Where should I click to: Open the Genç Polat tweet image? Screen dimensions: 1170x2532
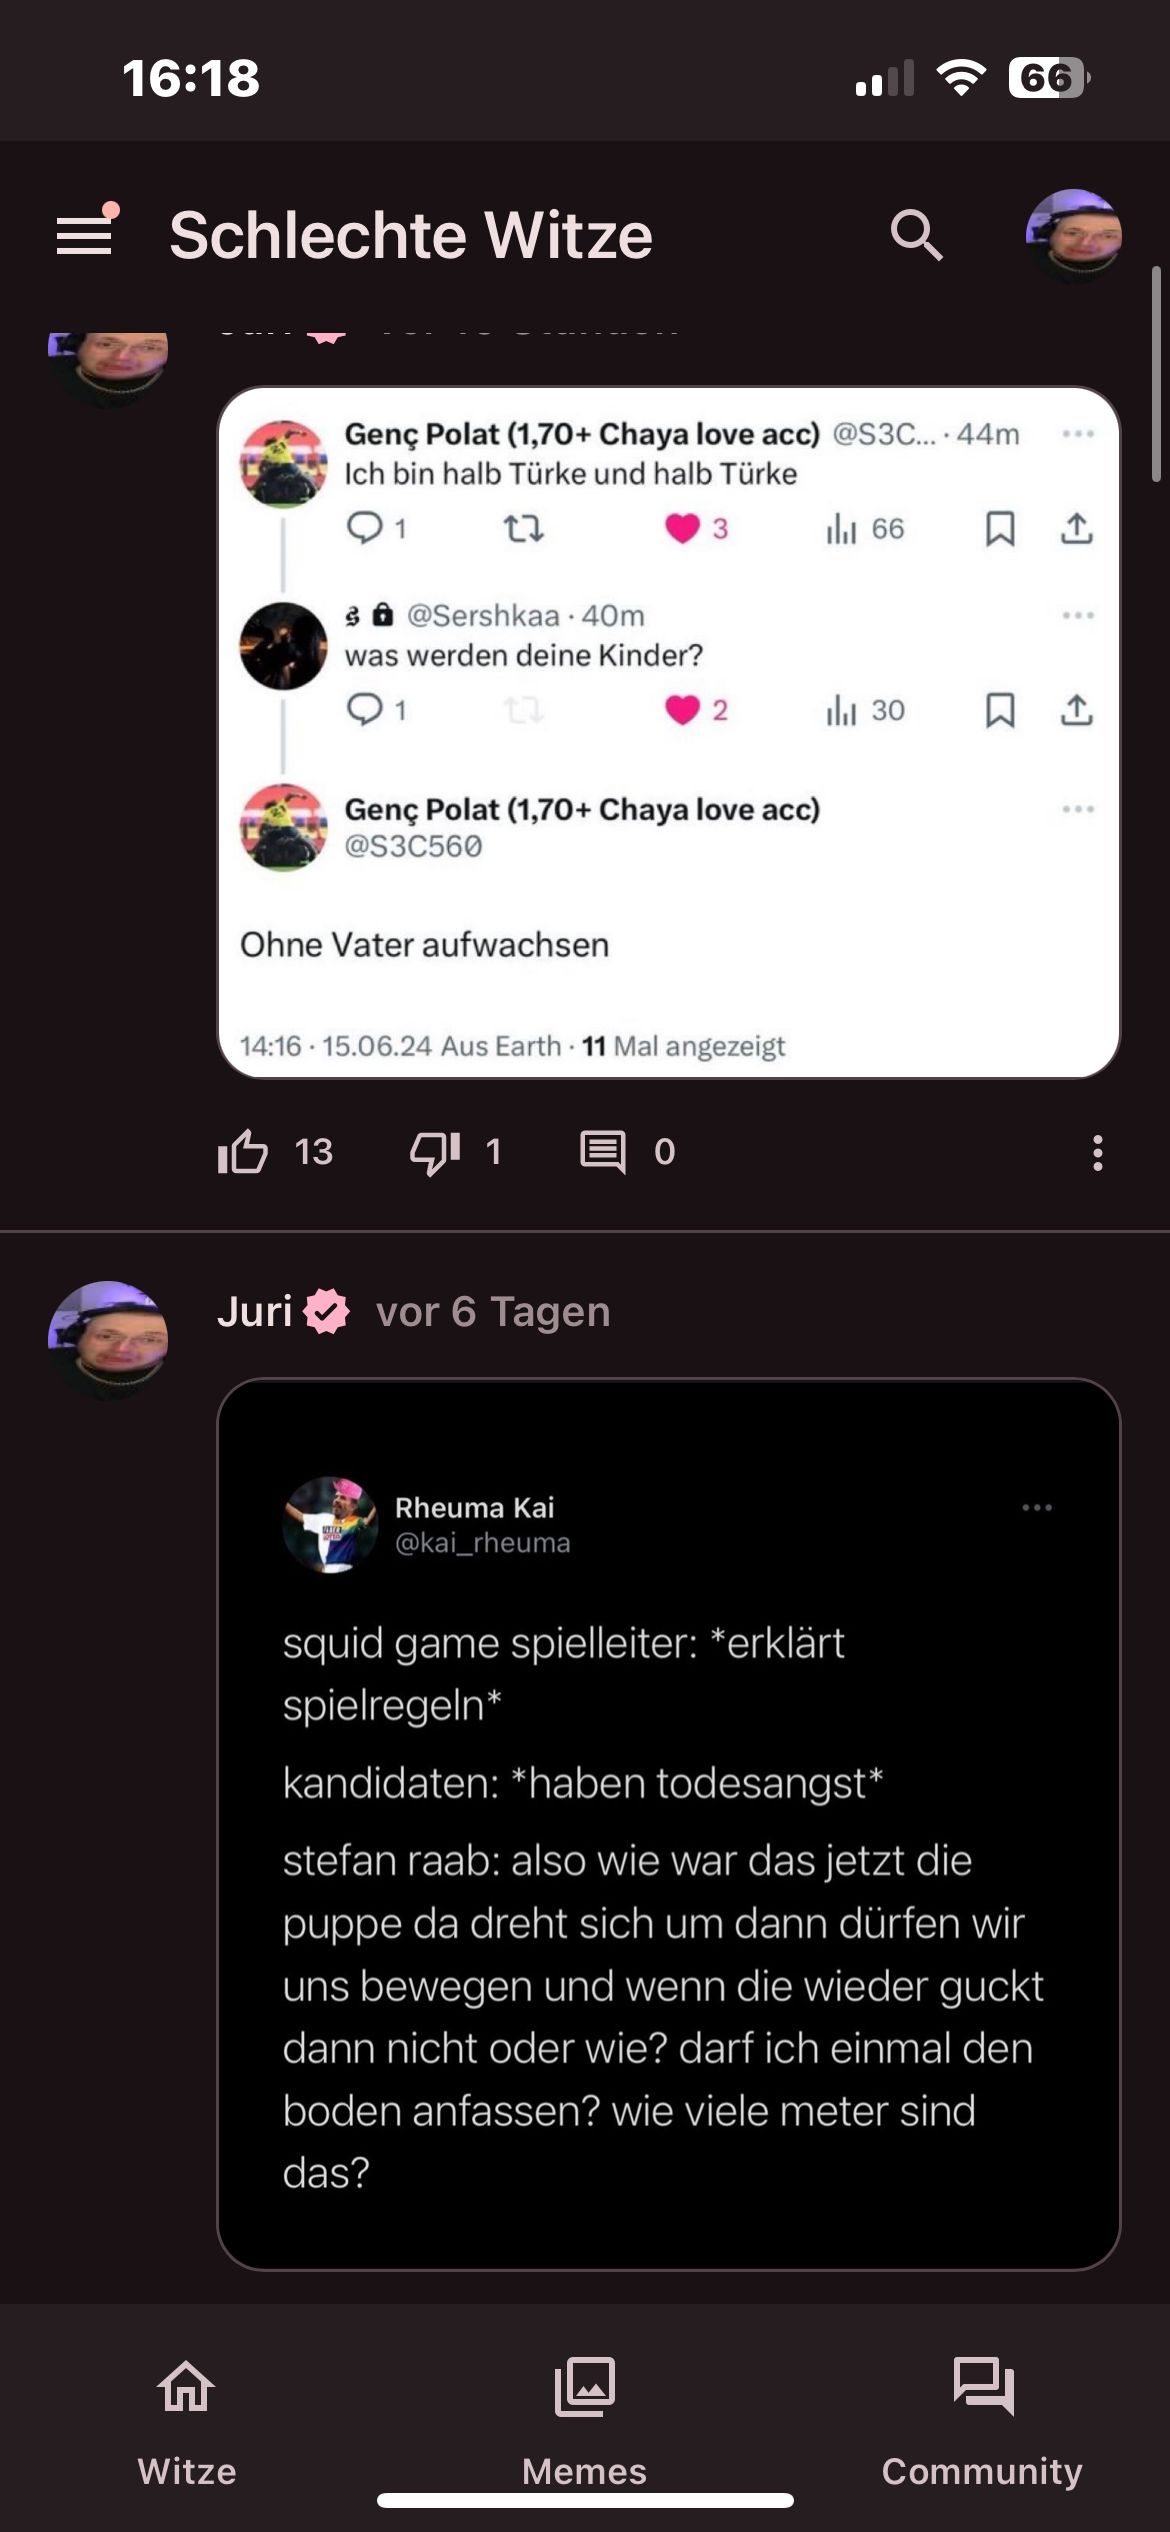[668, 732]
